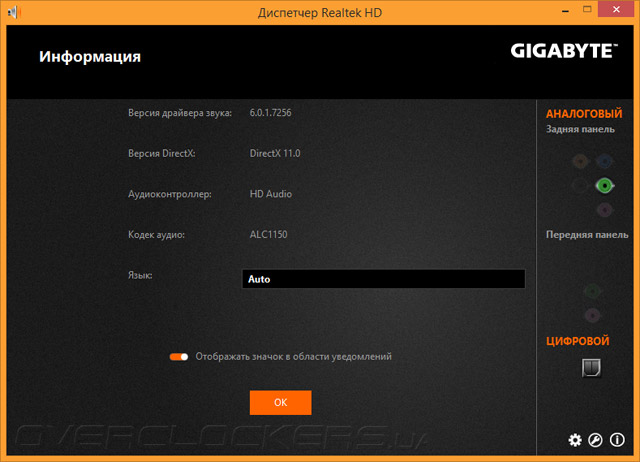Open the digital optical output icon
The height and width of the screenshot is (462, 640).
click(591, 368)
